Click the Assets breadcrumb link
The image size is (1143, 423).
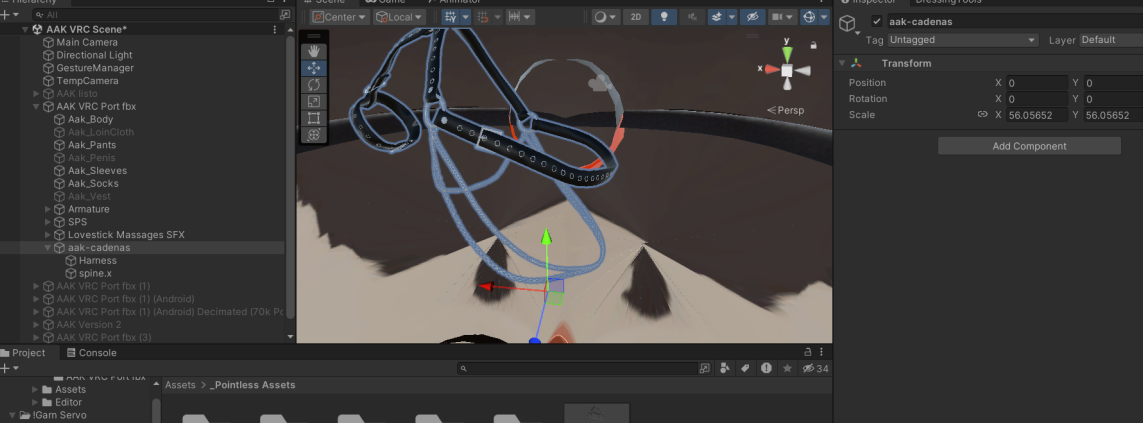(179, 385)
